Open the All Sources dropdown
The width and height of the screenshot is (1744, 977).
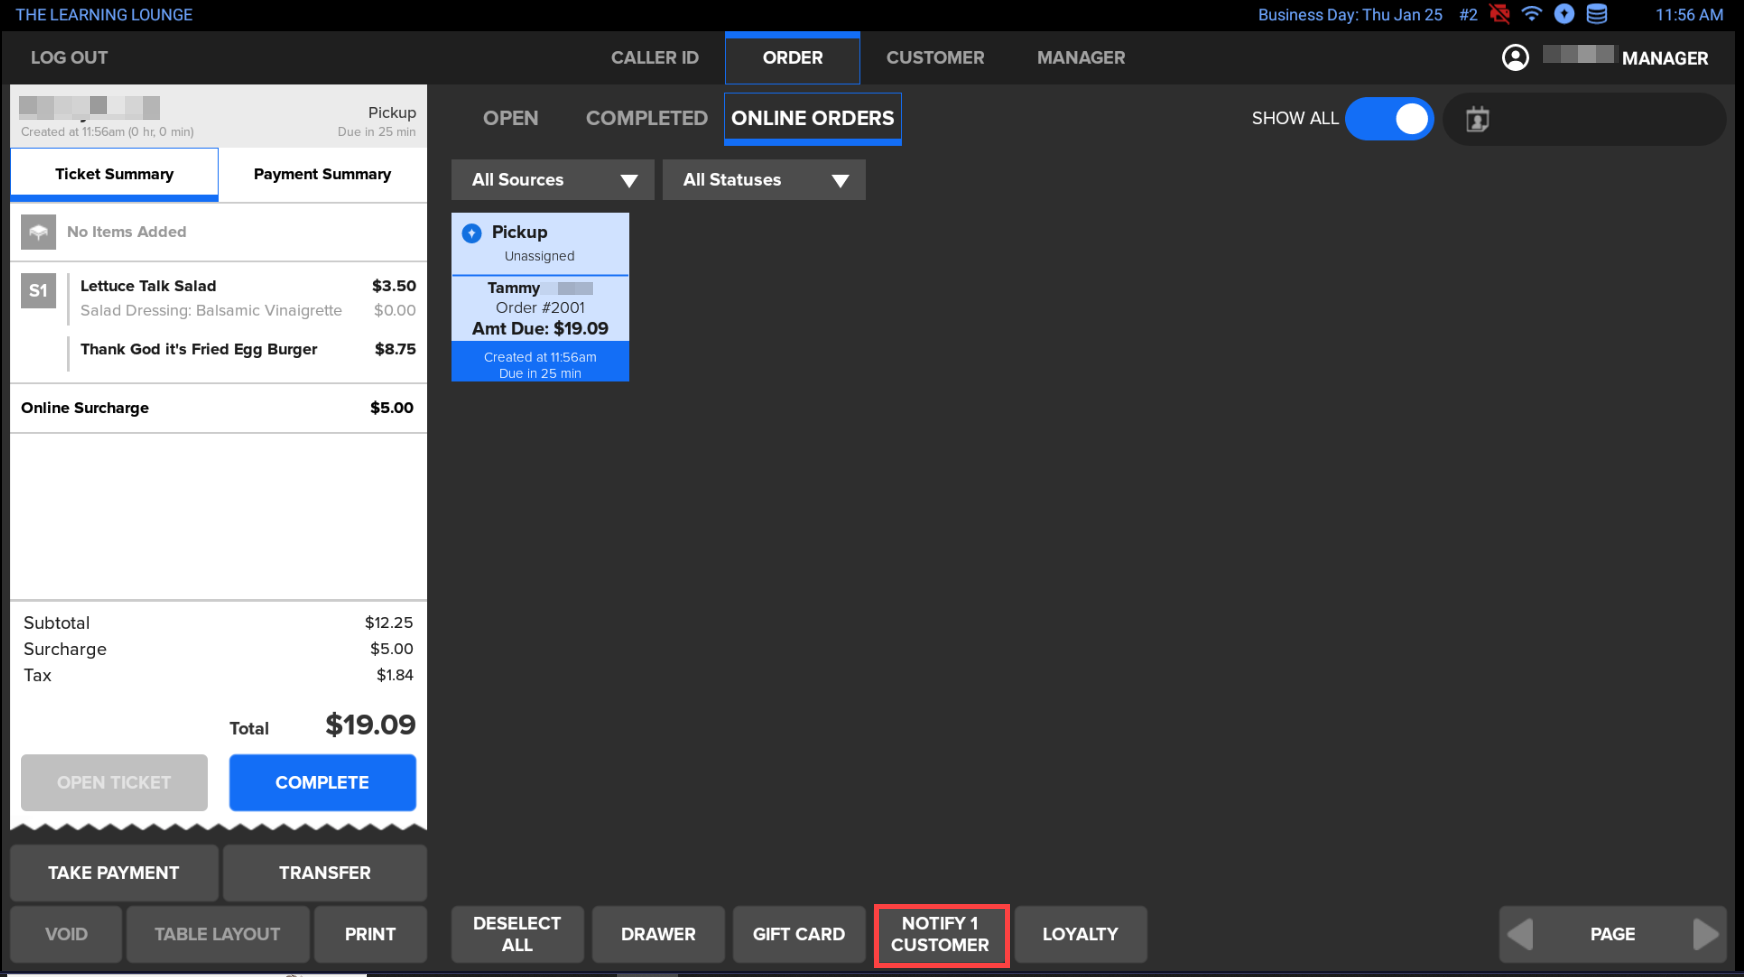pyautogui.click(x=553, y=180)
